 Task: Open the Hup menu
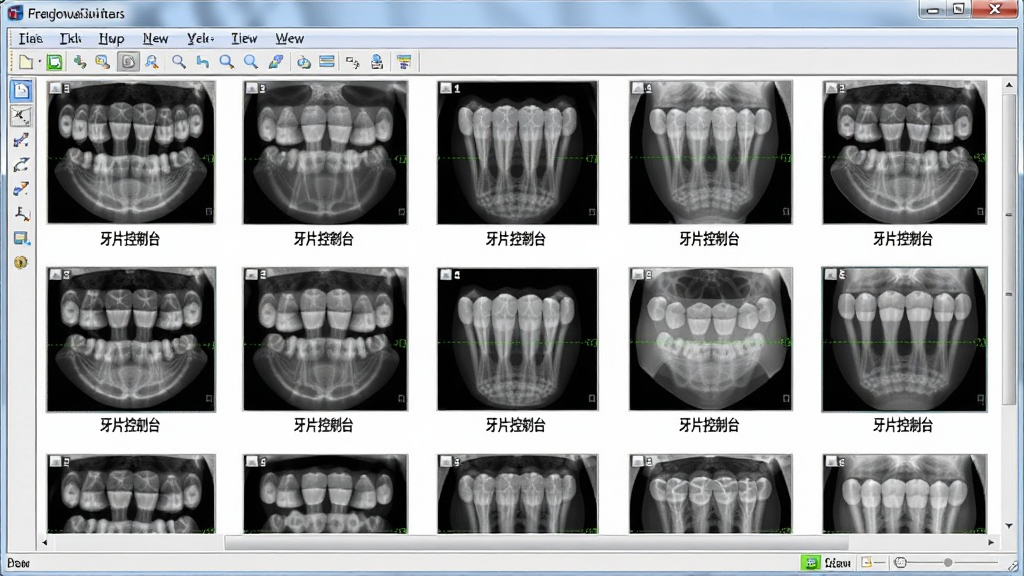[112, 39]
